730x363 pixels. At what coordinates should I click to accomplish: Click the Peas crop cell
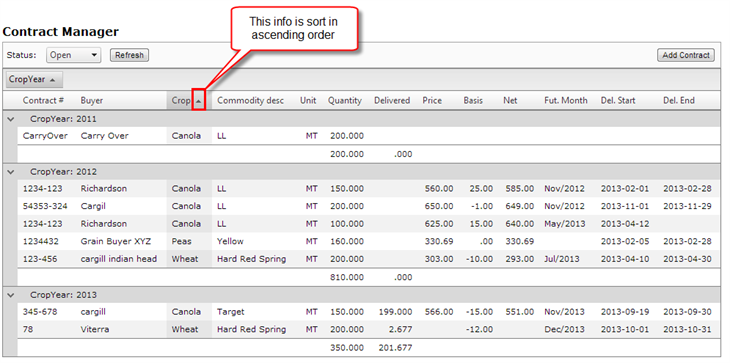pos(182,242)
